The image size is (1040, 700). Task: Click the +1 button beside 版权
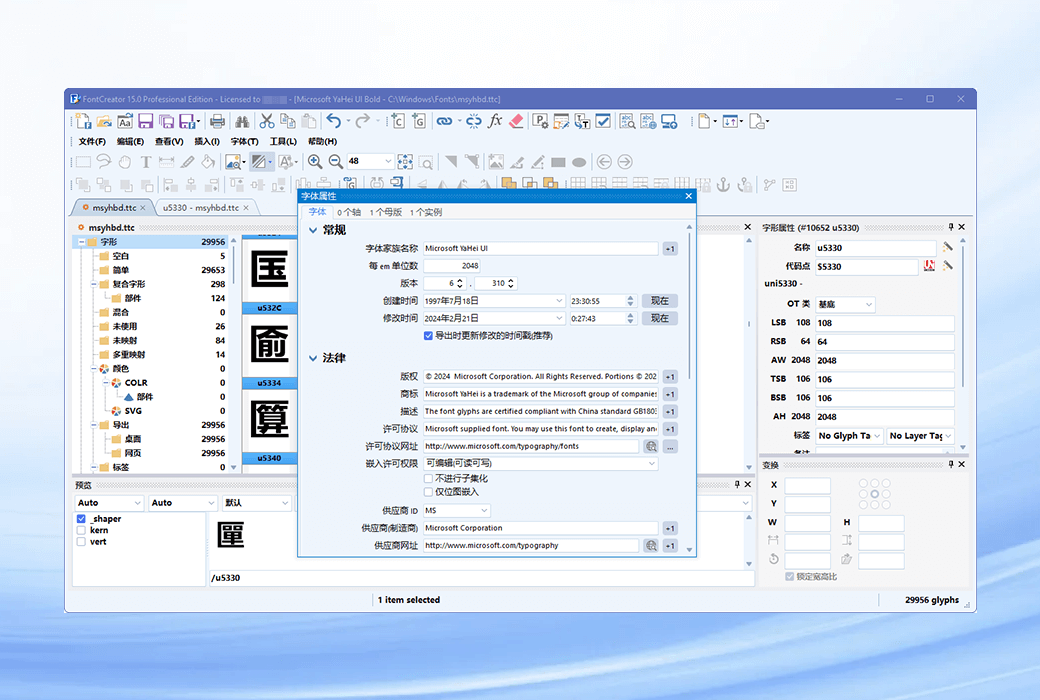[670, 377]
